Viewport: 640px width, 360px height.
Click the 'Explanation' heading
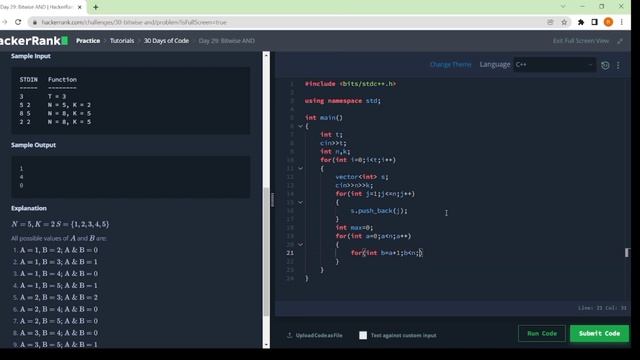(x=29, y=208)
